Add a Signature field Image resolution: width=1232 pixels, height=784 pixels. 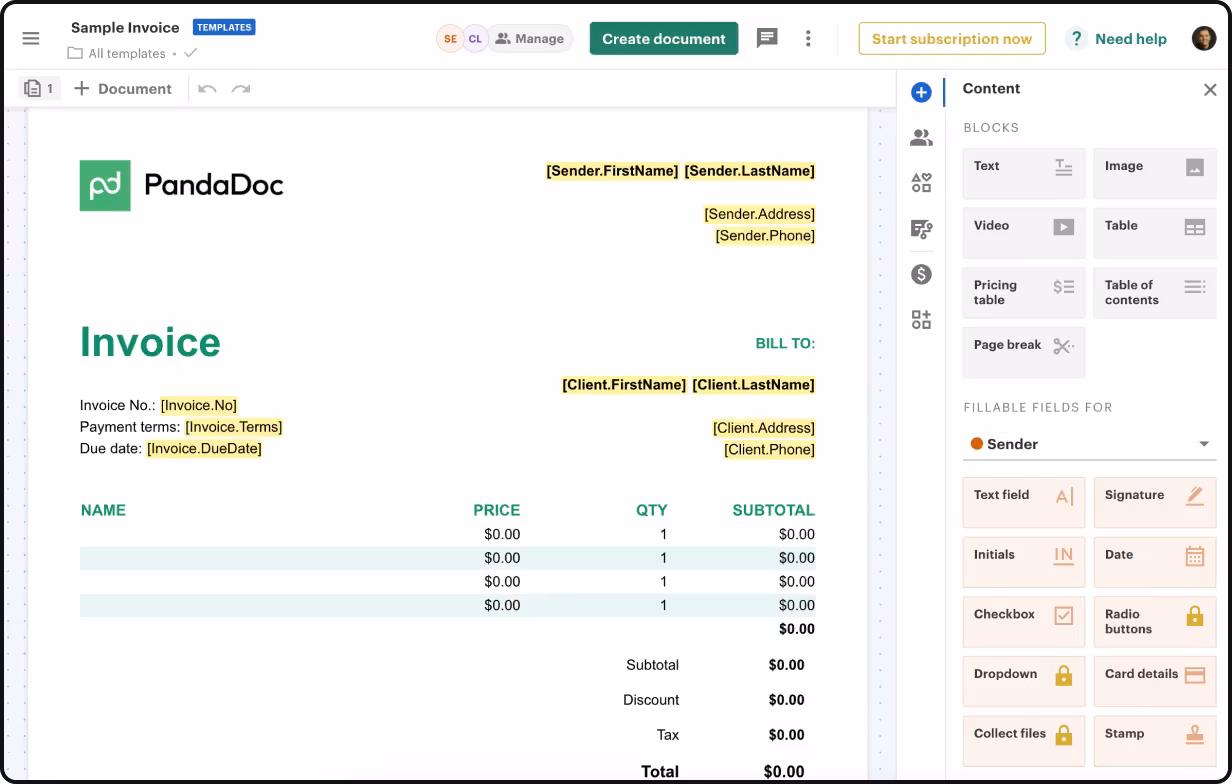pyautogui.click(x=1154, y=503)
